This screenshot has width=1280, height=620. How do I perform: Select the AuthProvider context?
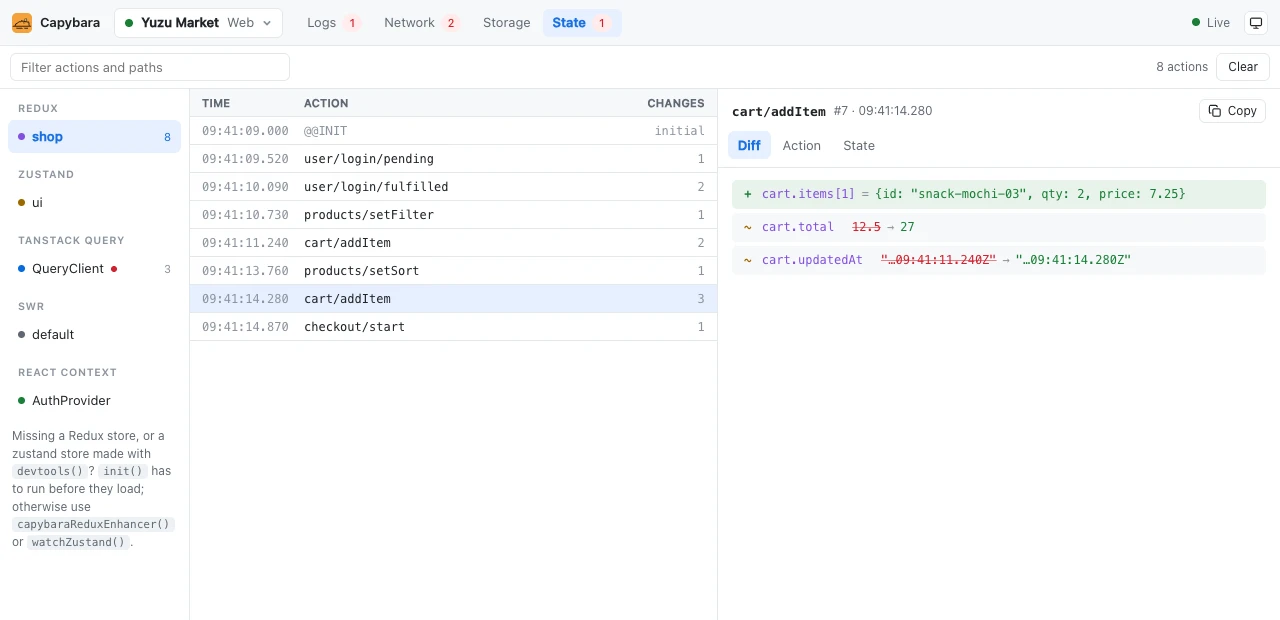point(94,401)
